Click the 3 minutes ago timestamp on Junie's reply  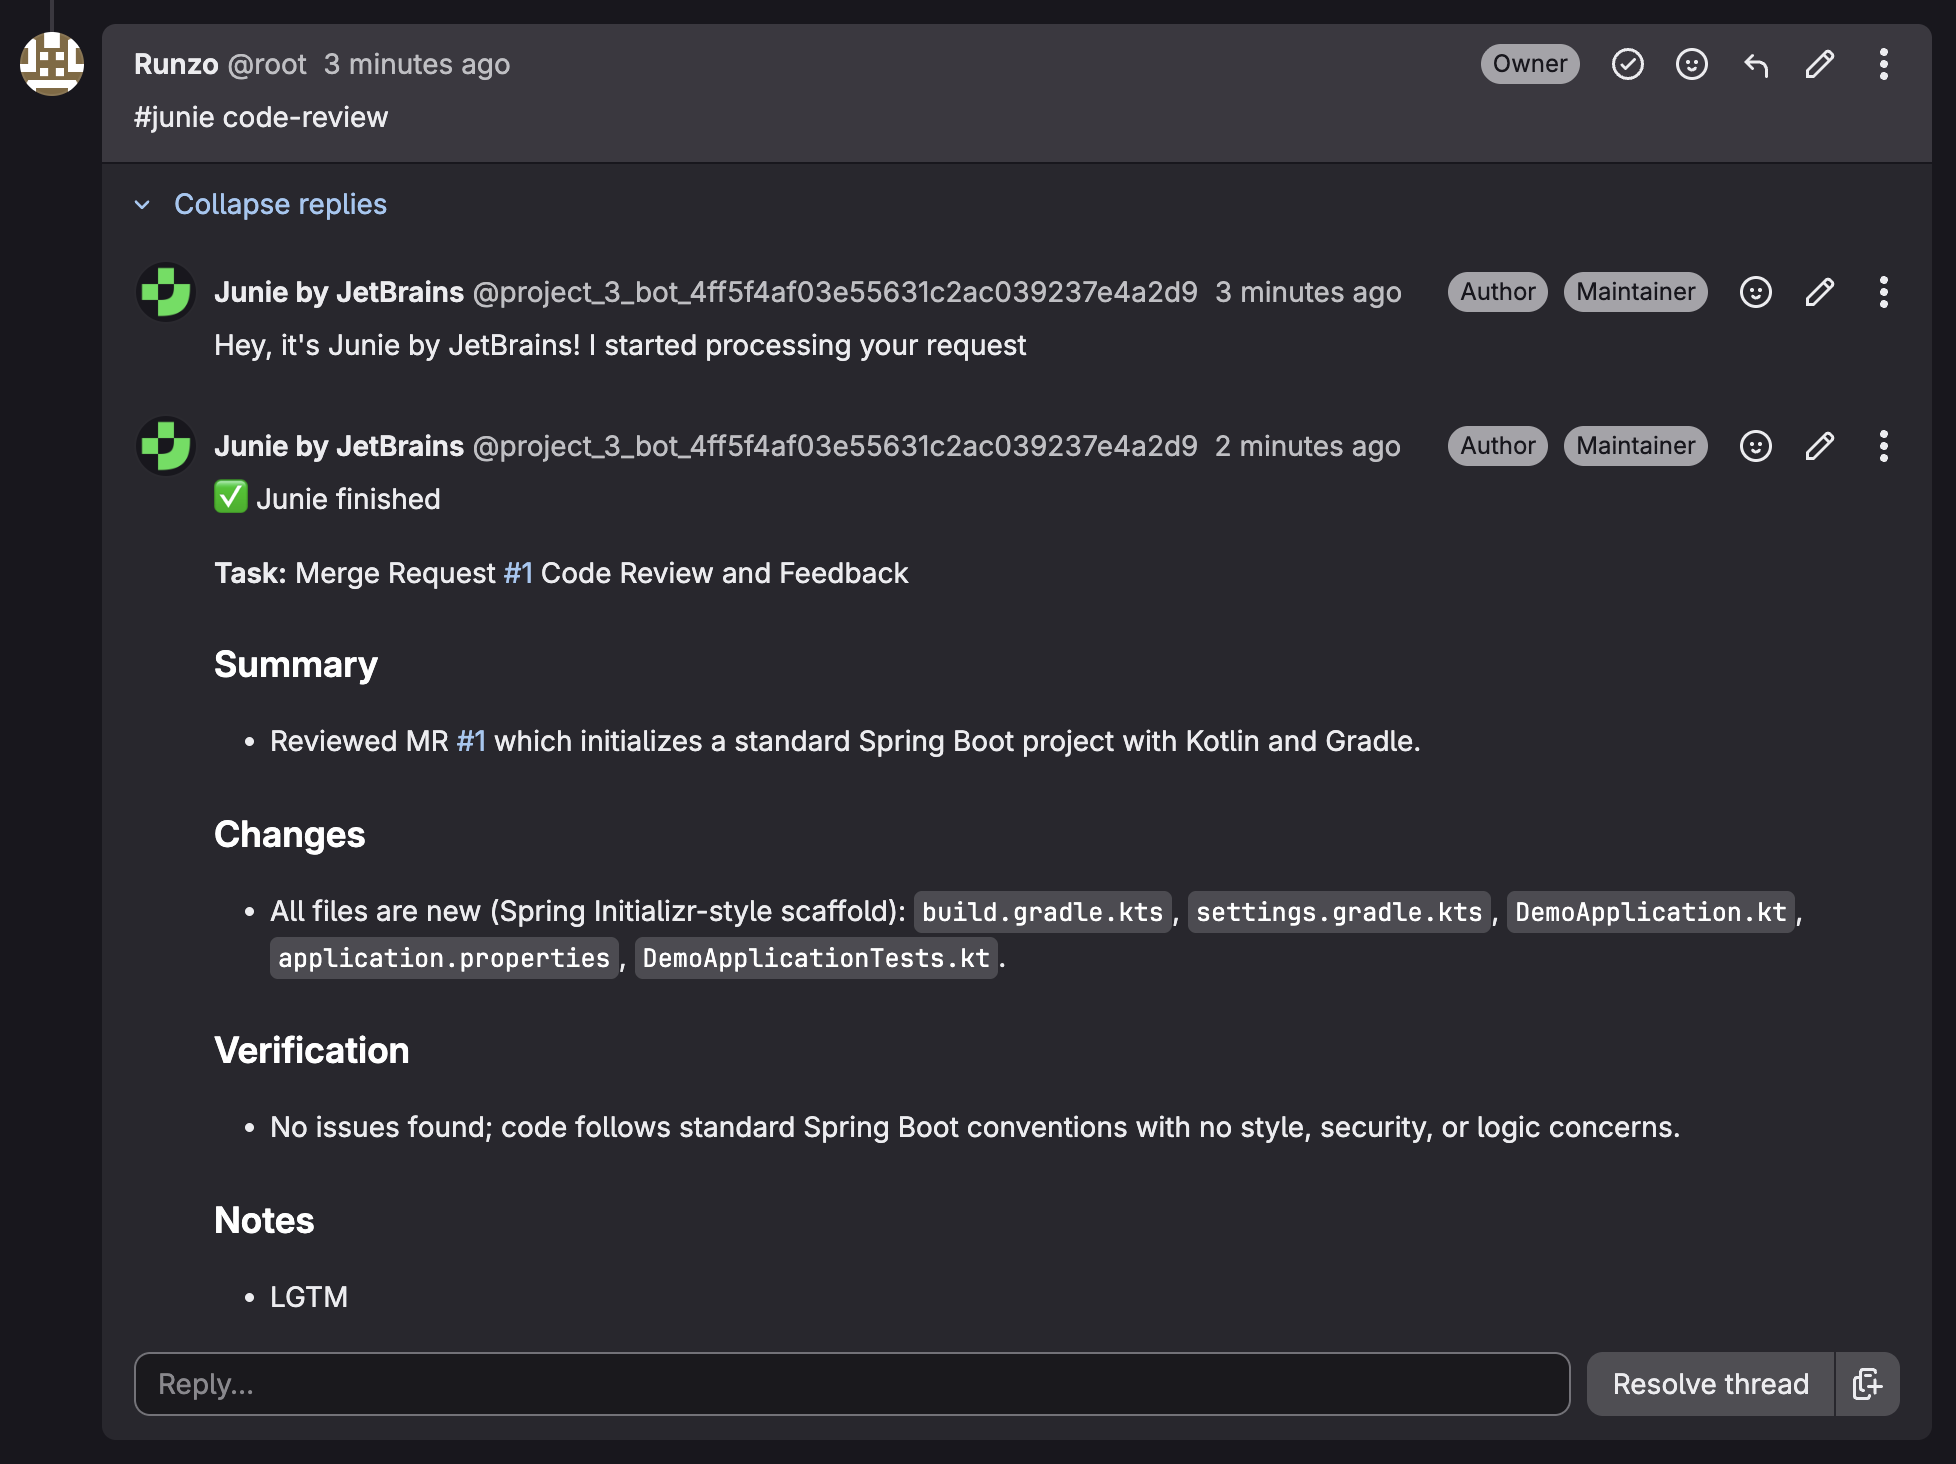(x=1308, y=292)
